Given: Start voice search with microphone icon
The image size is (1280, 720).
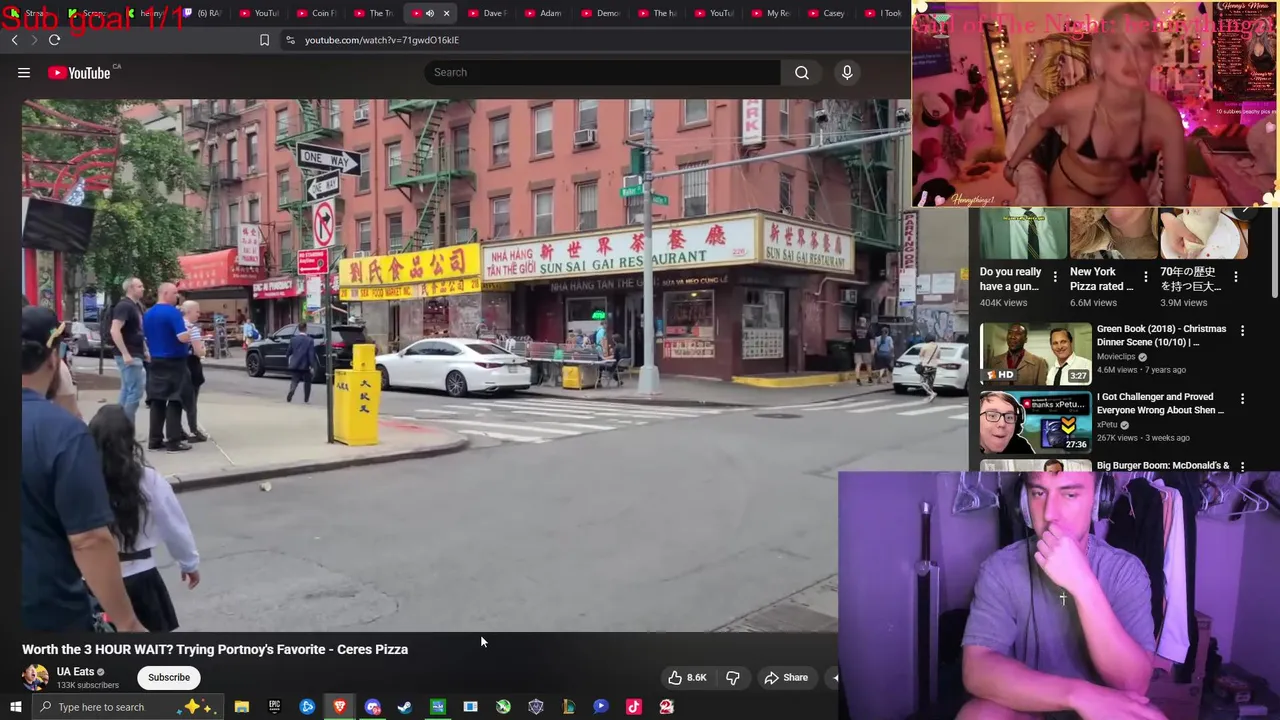Looking at the screenshot, I should (x=847, y=72).
